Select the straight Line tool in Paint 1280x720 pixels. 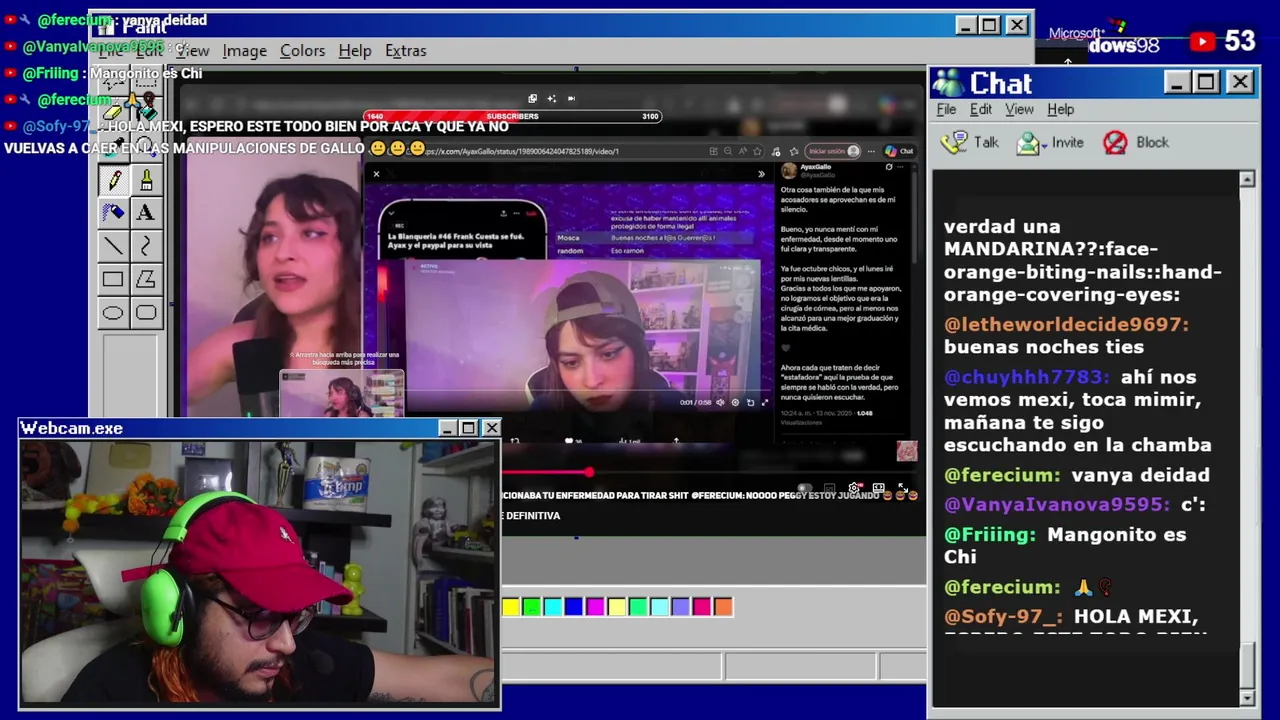point(113,246)
